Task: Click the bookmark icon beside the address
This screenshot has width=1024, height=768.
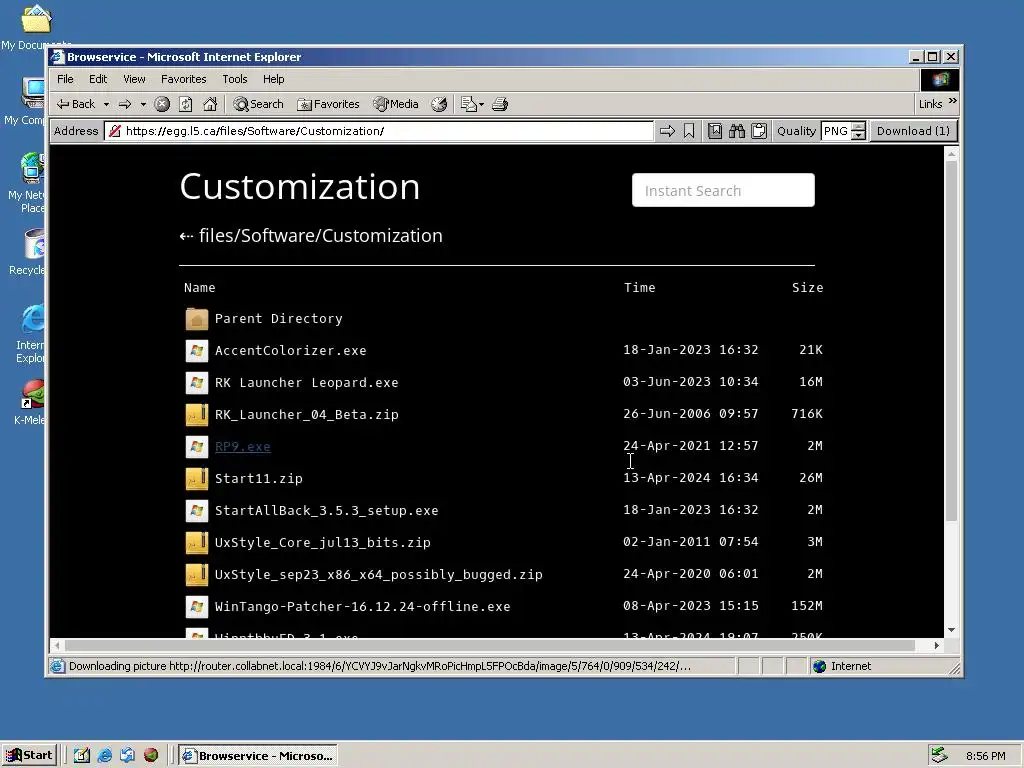Action: (x=689, y=131)
